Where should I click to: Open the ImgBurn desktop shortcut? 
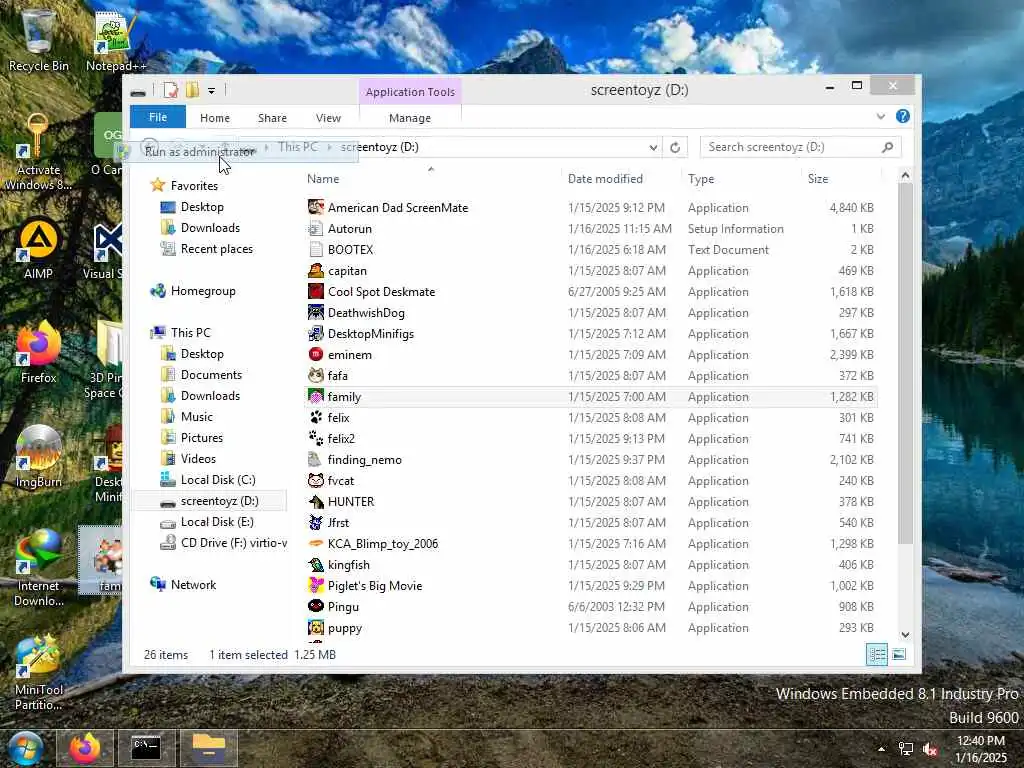pyautogui.click(x=39, y=456)
